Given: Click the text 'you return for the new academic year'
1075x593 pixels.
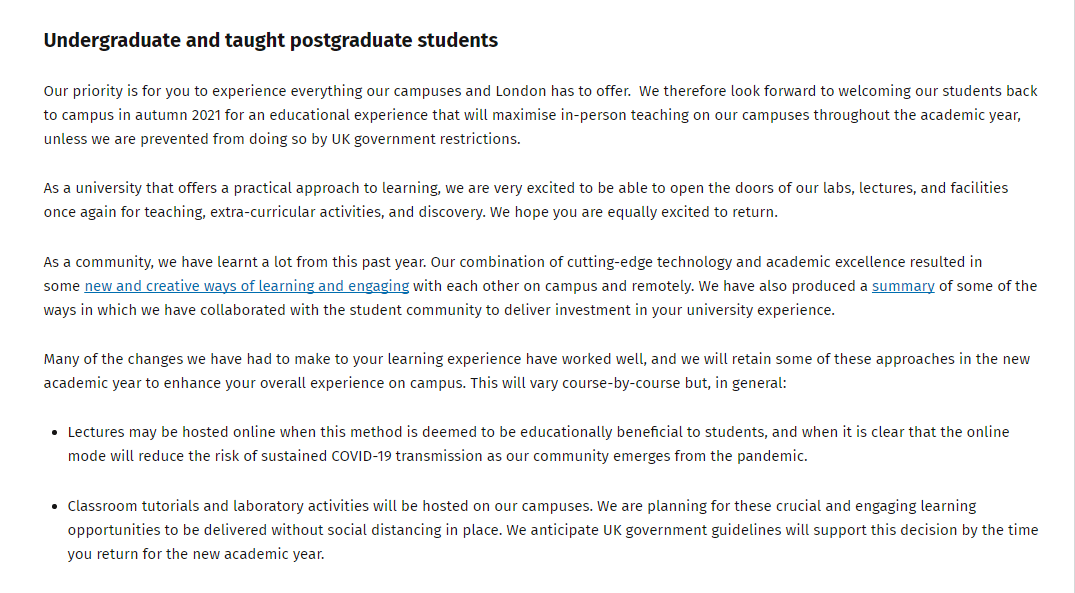Looking at the screenshot, I should point(195,554).
